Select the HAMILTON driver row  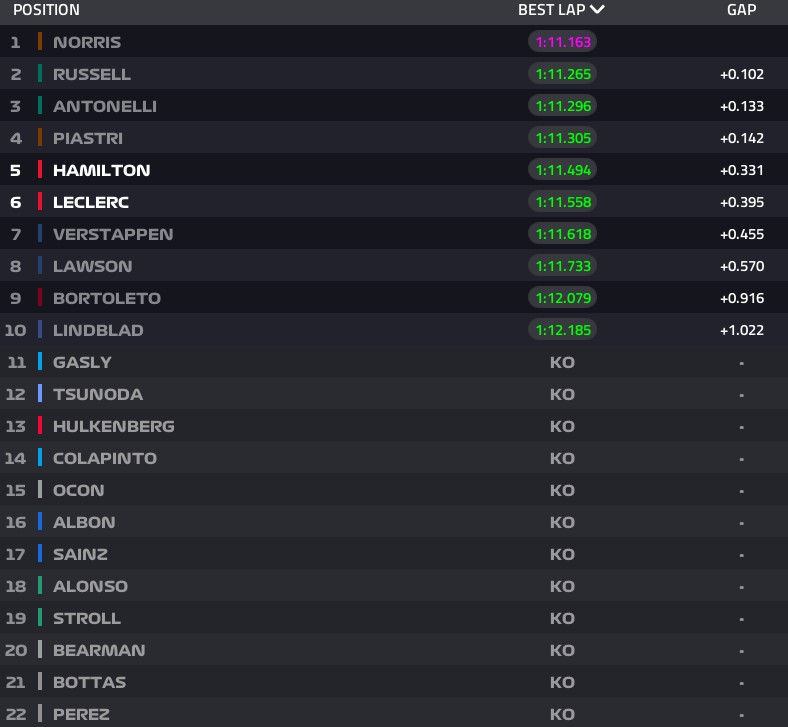tap(394, 170)
